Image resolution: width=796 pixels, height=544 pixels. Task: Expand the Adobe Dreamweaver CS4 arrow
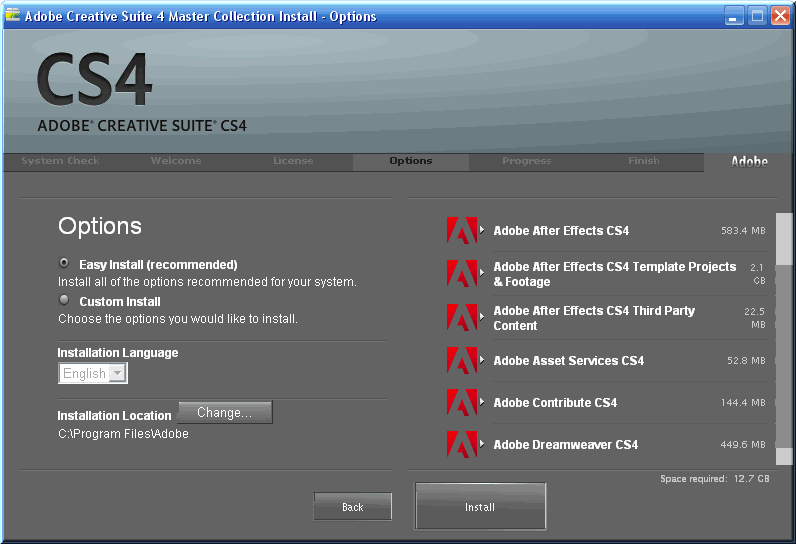[482, 444]
